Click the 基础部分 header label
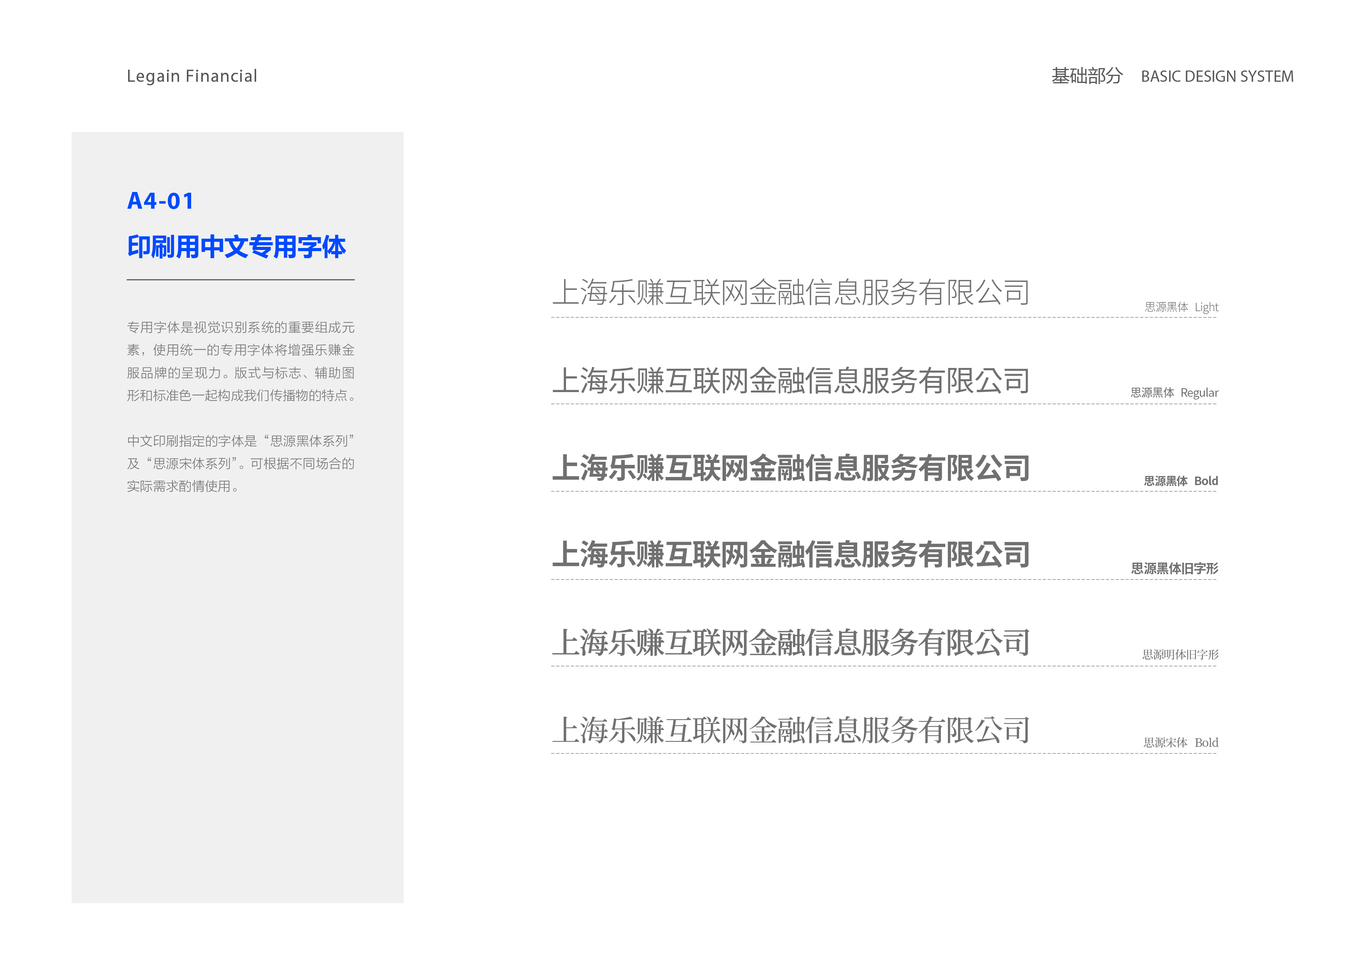This screenshot has width=1366, height=966. tap(1087, 76)
